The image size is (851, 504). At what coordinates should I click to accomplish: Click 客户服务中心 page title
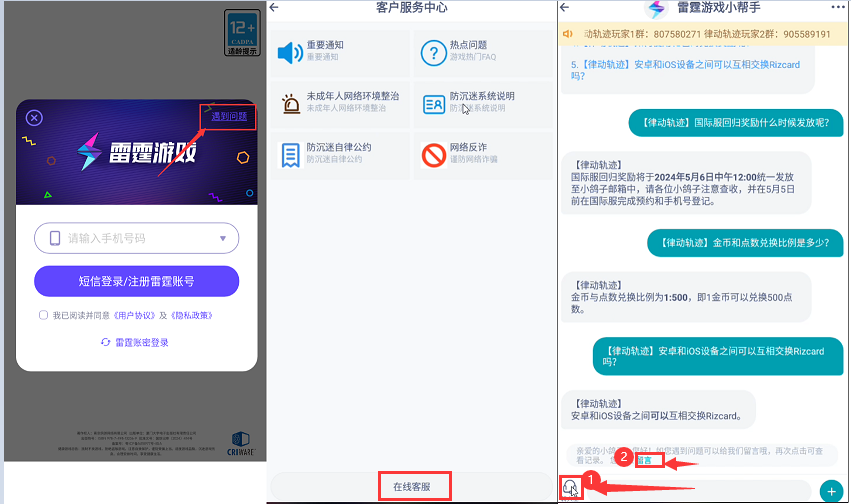412,7
